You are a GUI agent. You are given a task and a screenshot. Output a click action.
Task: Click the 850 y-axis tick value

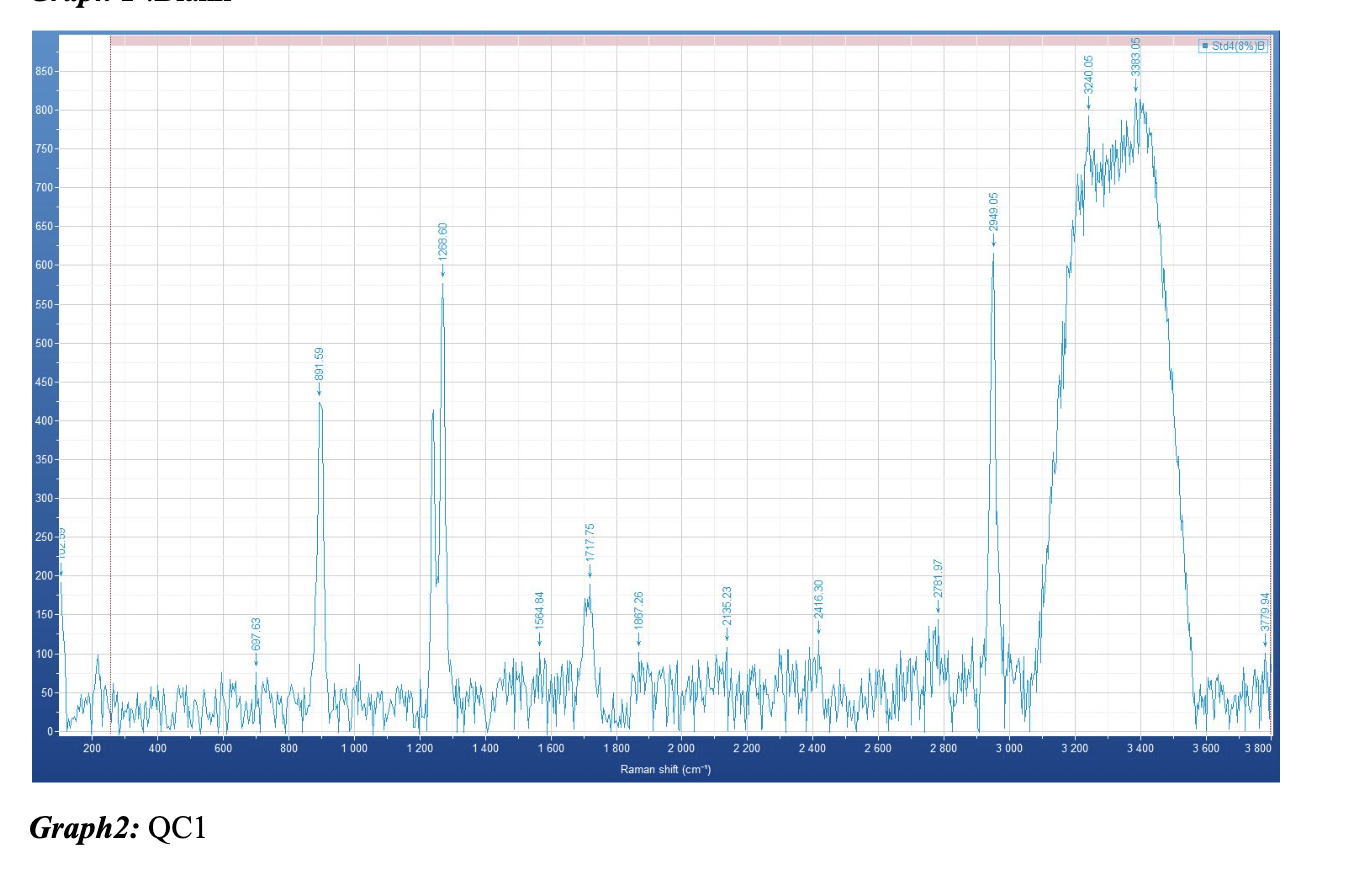click(47, 72)
